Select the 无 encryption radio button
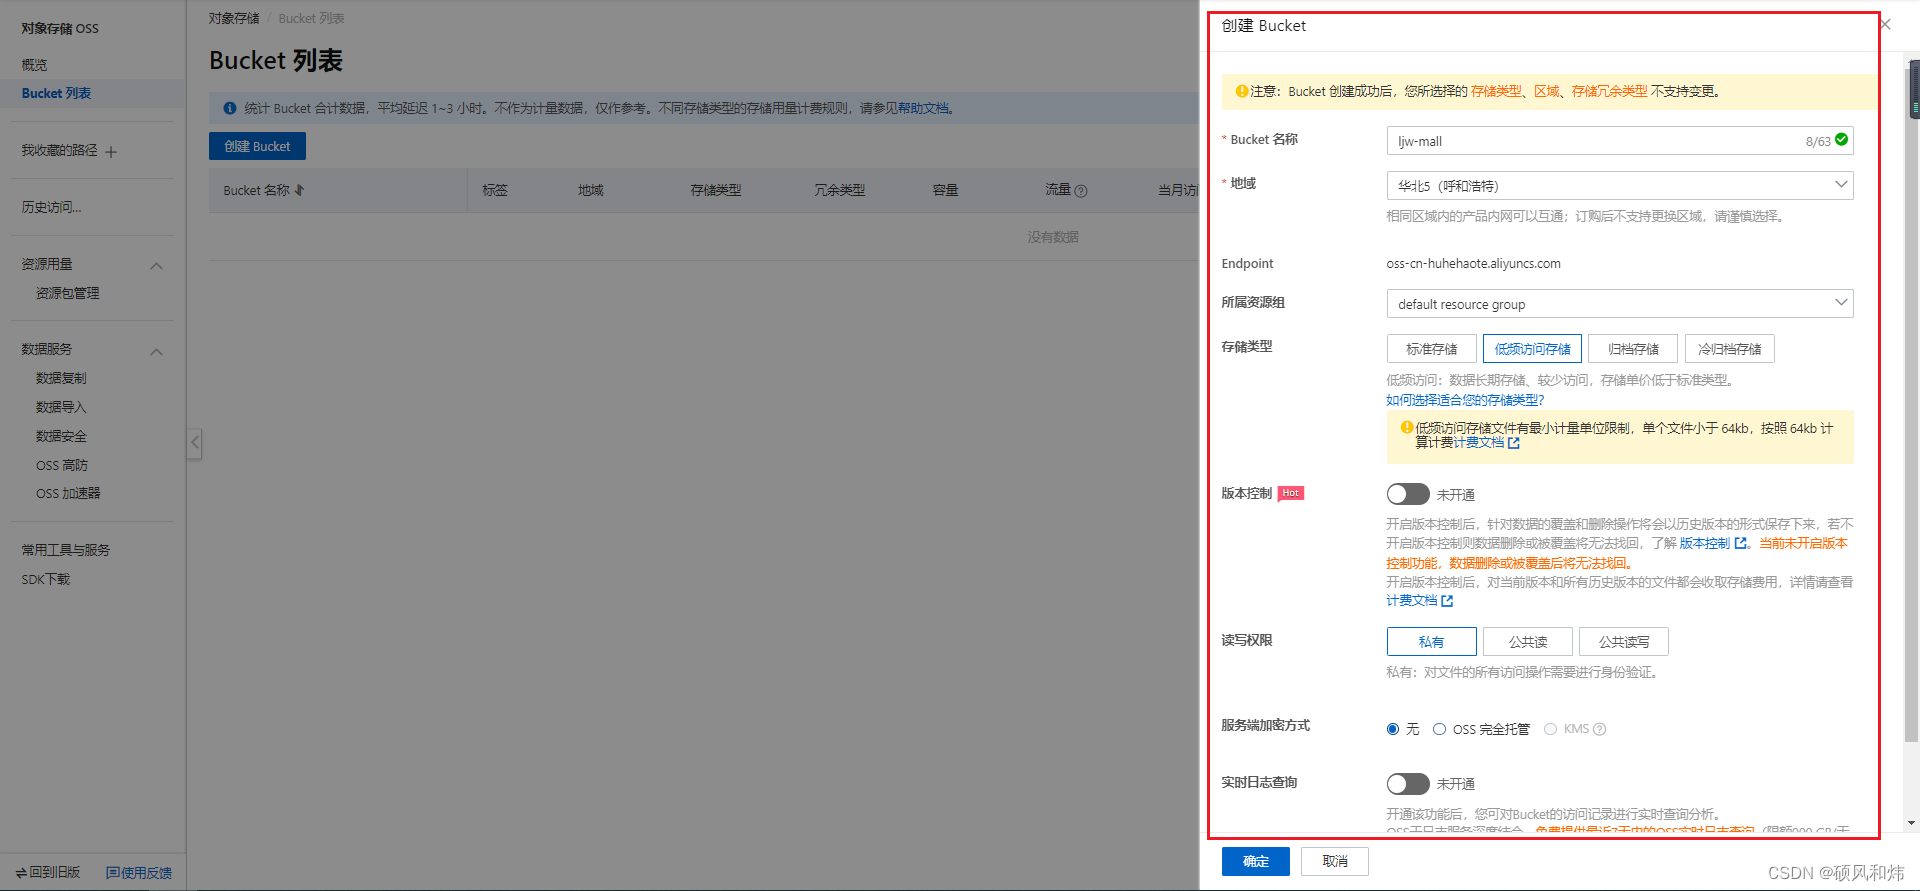1920x891 pixels. tap(1392, 729)
